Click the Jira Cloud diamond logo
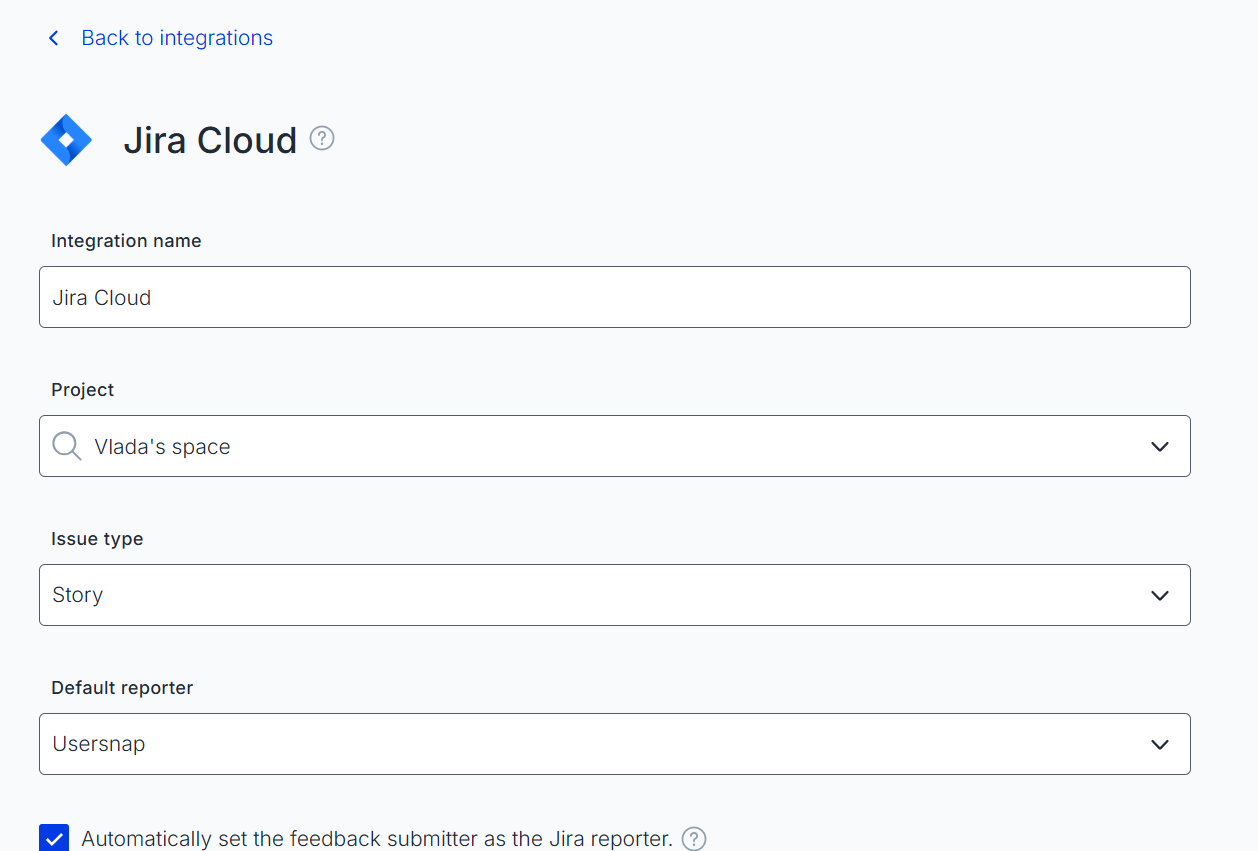Viewport: 1258px width, 851px height. click(x=66, y=140)
